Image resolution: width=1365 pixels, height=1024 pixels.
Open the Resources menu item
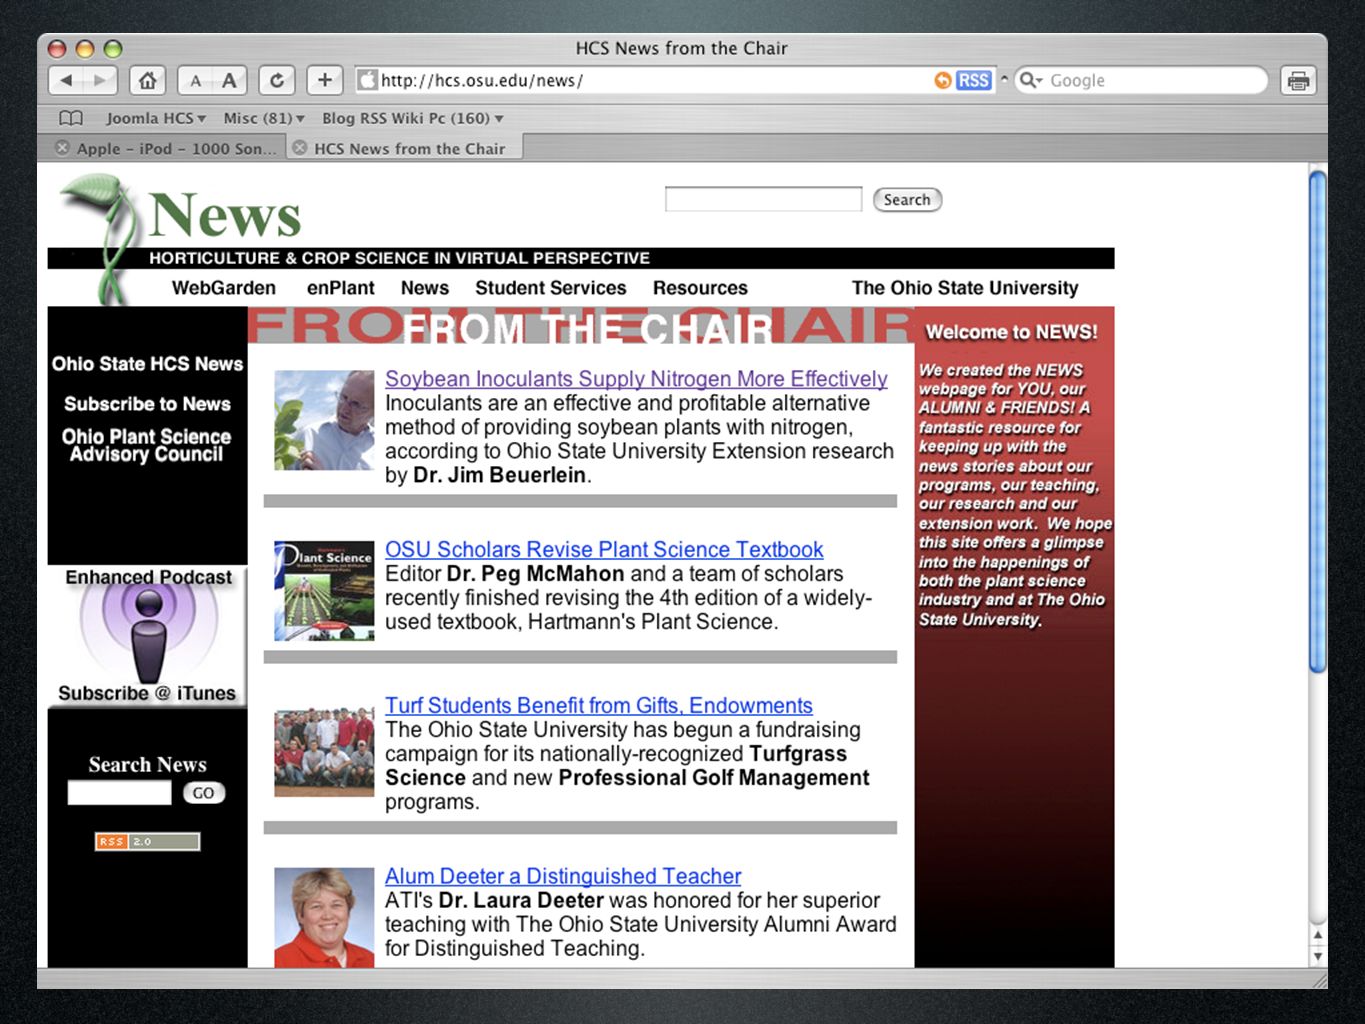coord(700,288)
